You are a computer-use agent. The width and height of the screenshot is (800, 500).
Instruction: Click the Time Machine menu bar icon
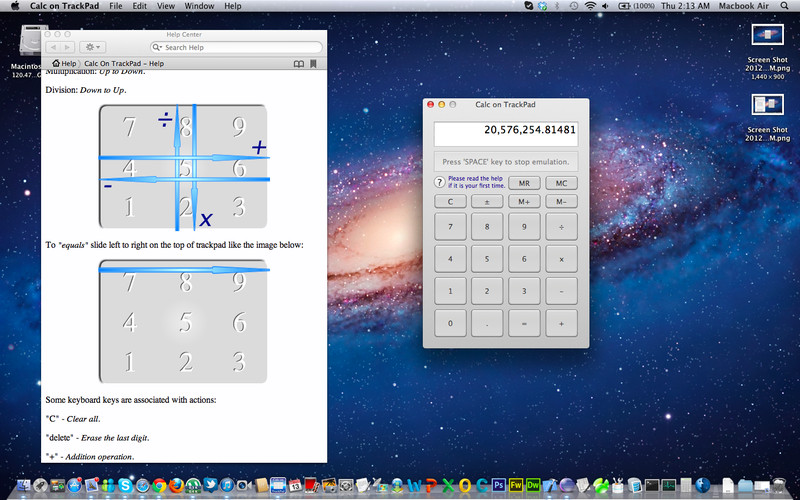[x=574, y=6]
